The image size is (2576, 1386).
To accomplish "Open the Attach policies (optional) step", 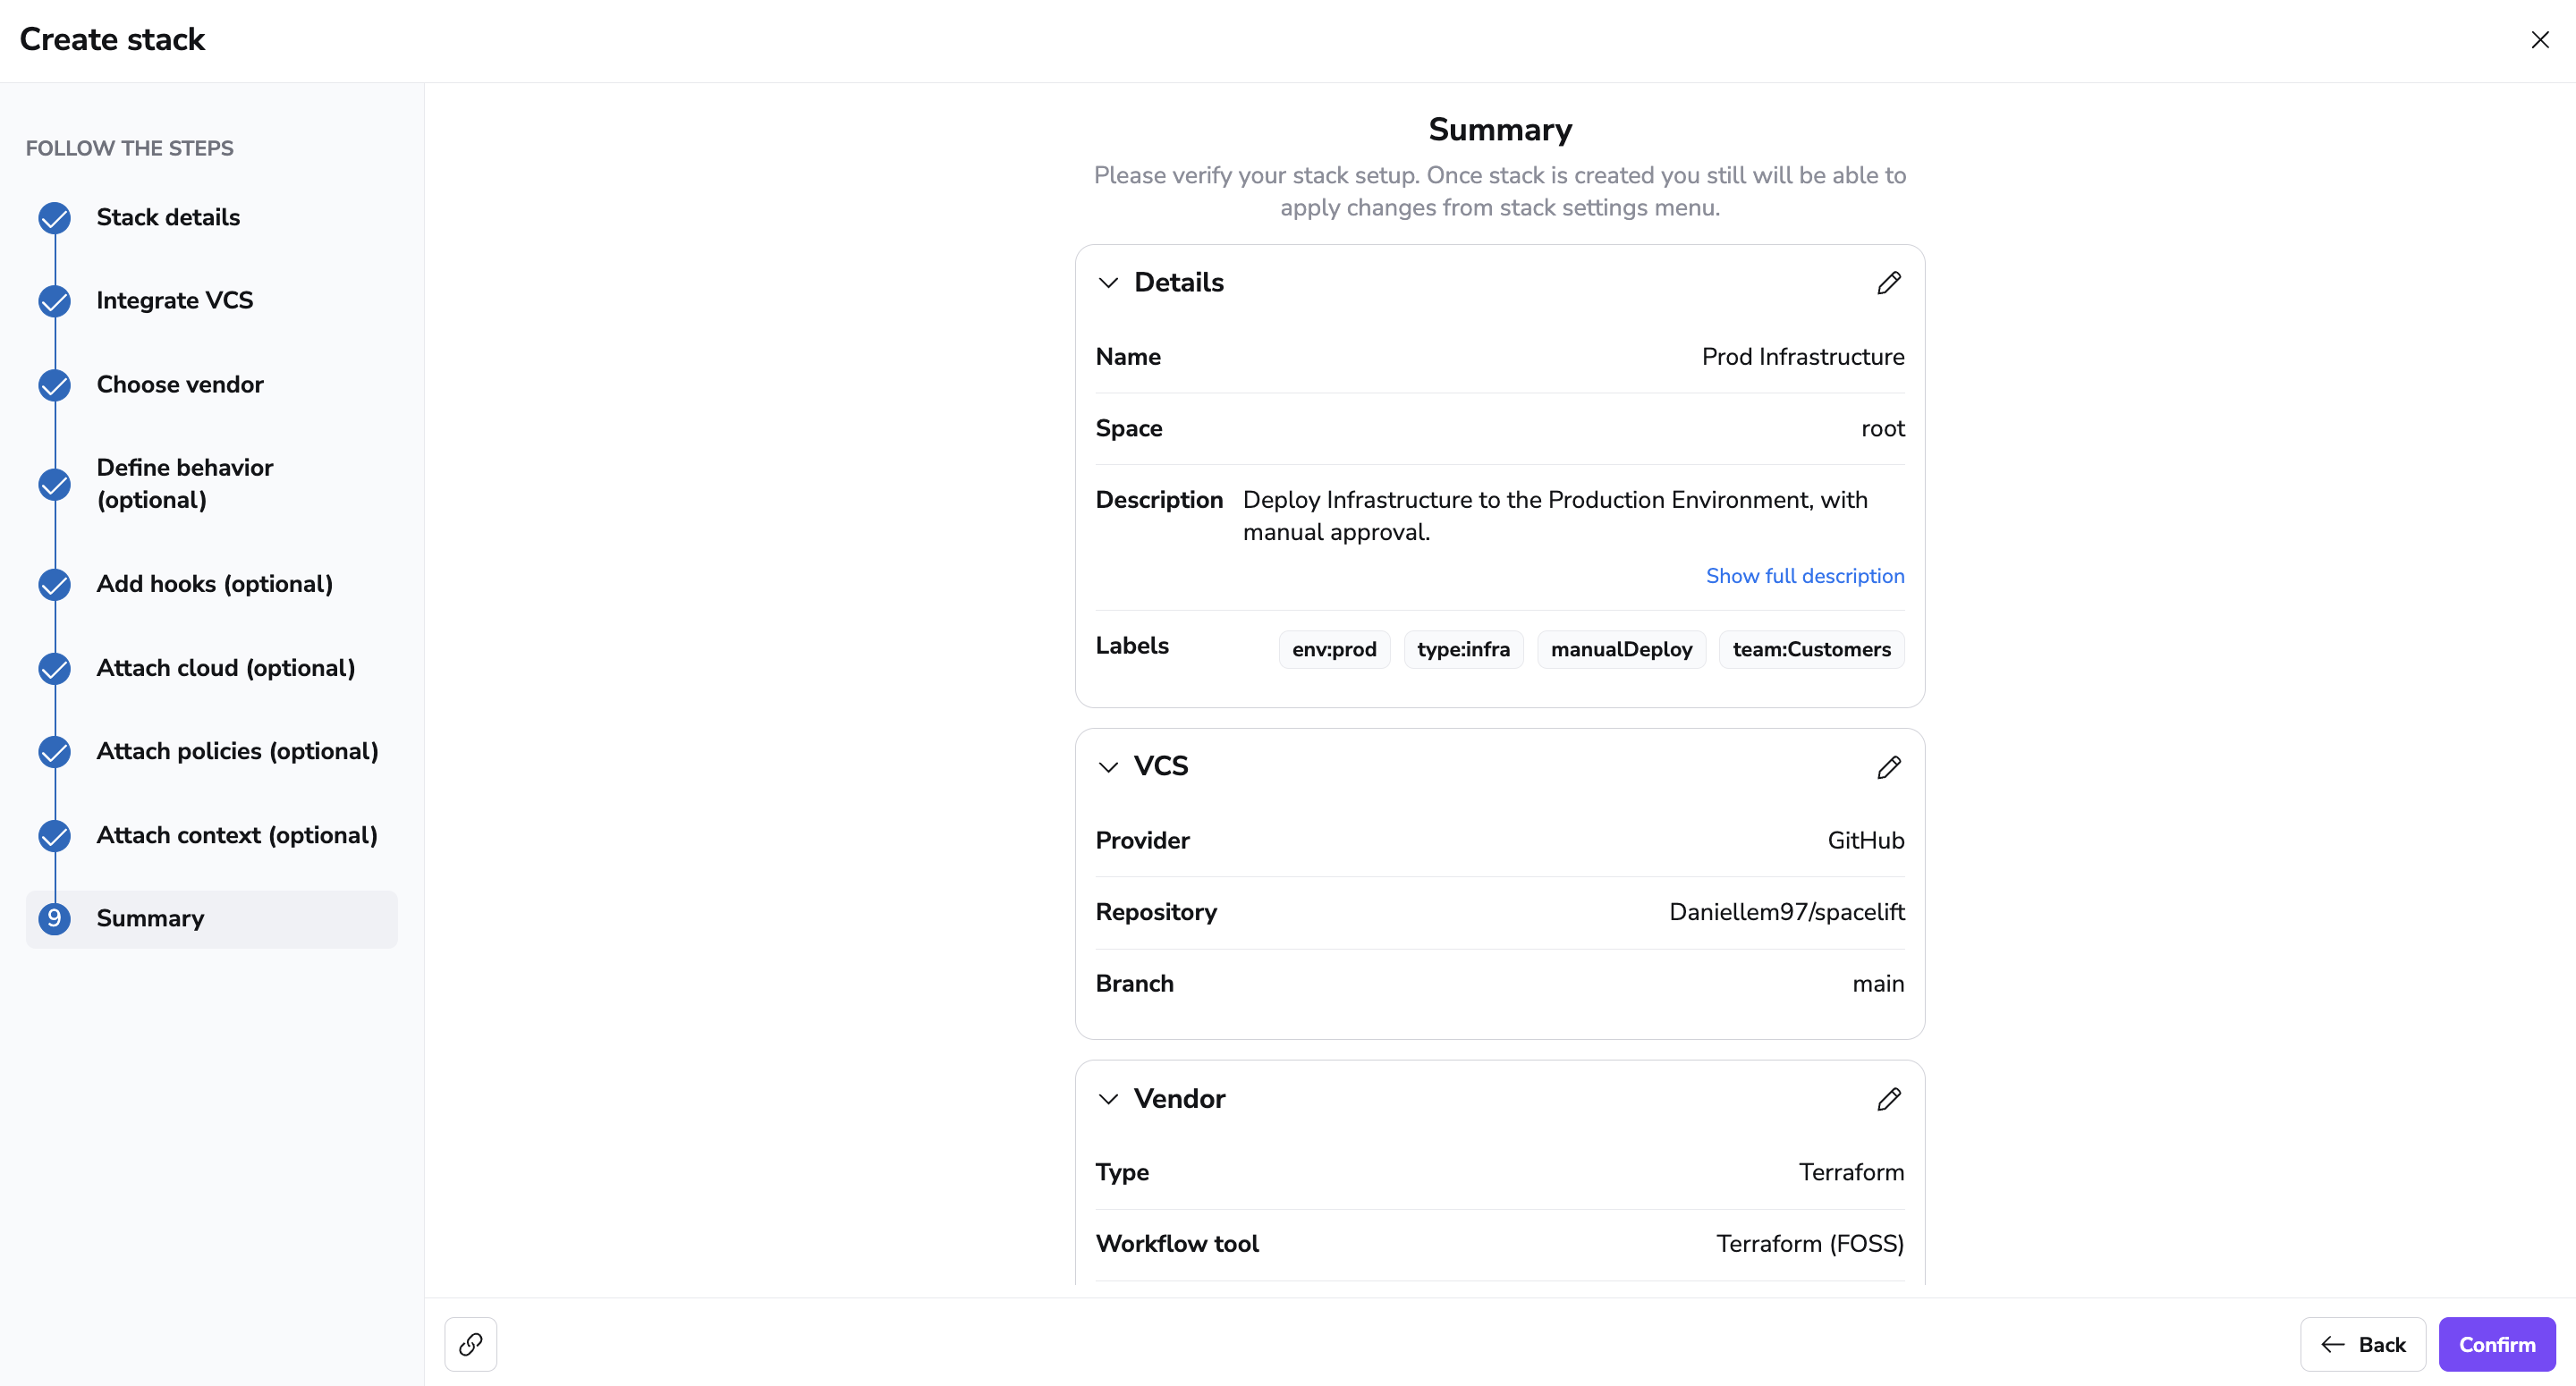I will [237, 751].
